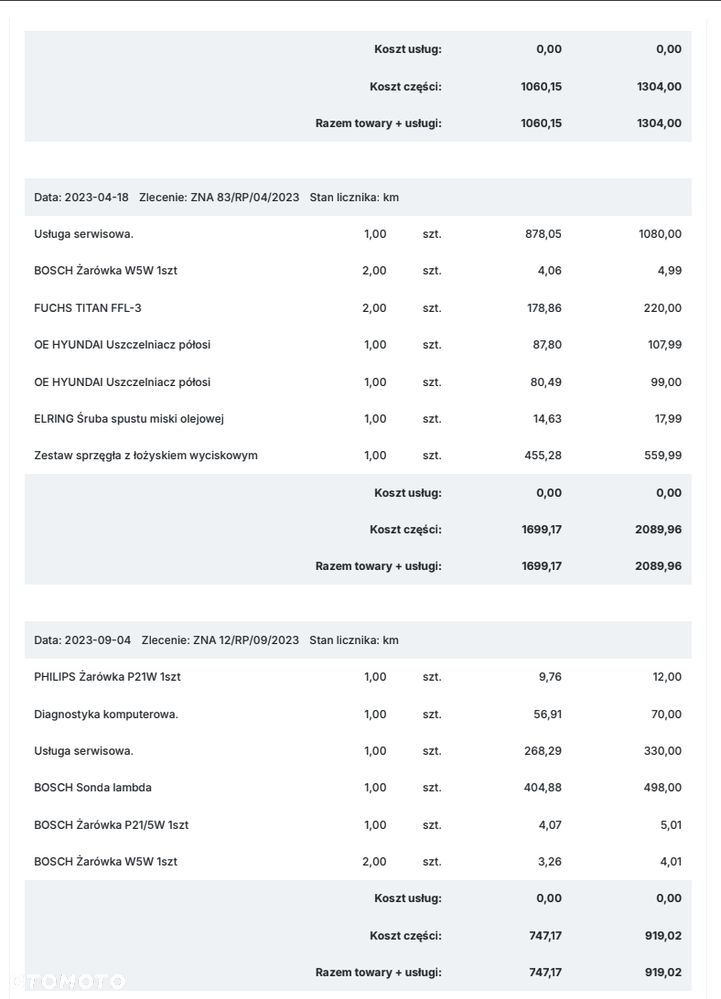Select Zestaw sprzęgła z łożyskiem wyciskowym row
Screen dimensions: 721x999
point(358,456)
